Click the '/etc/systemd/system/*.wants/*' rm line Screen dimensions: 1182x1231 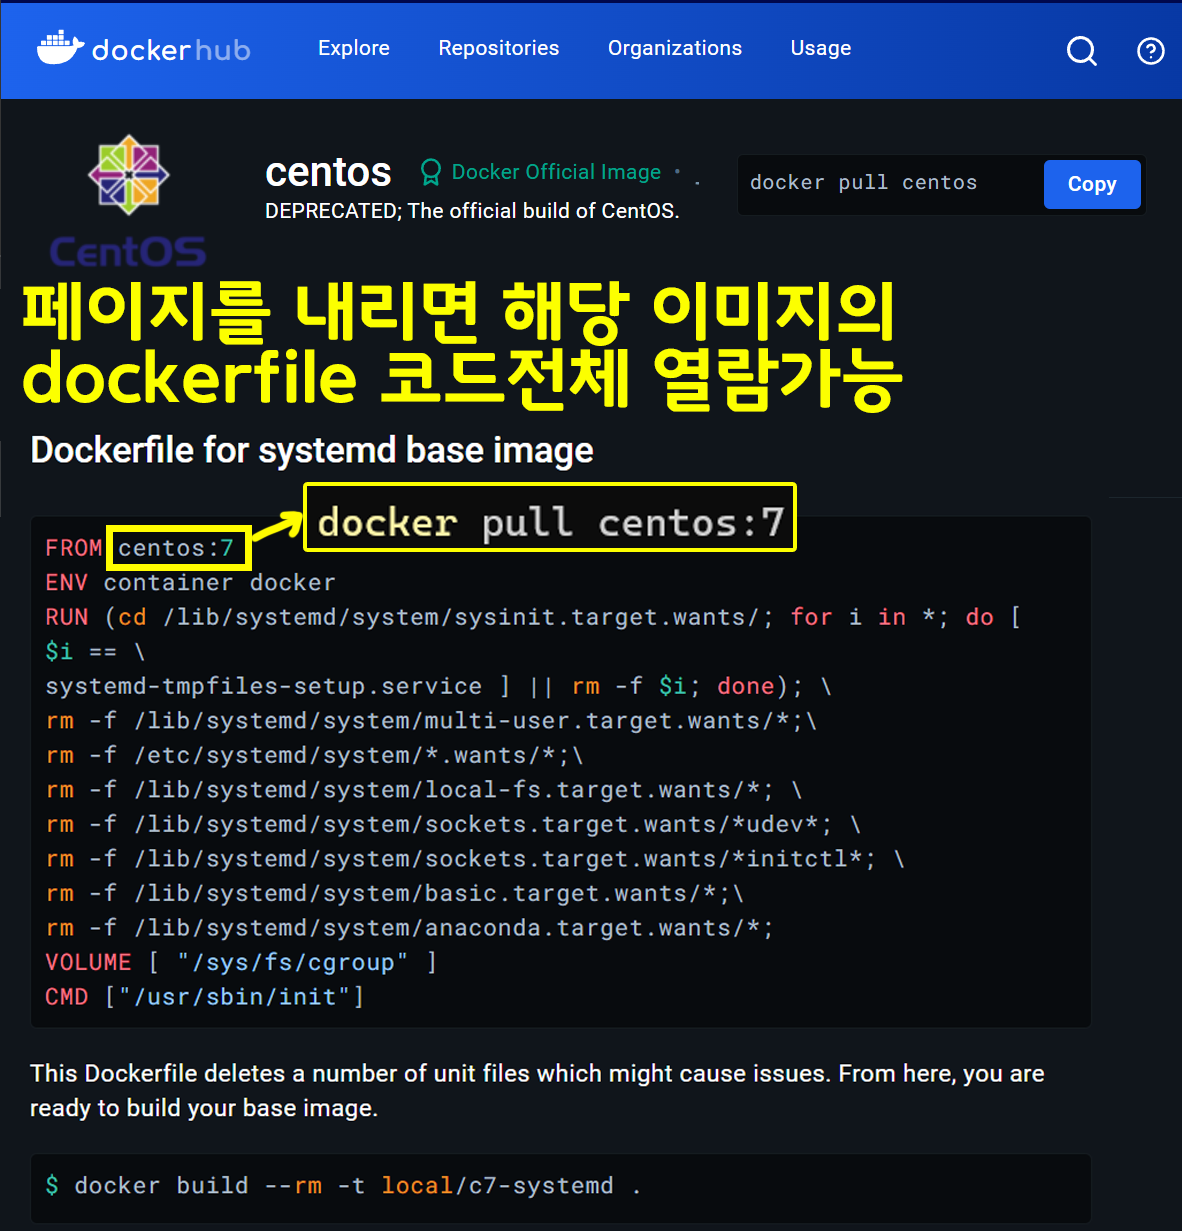[314, 755]
